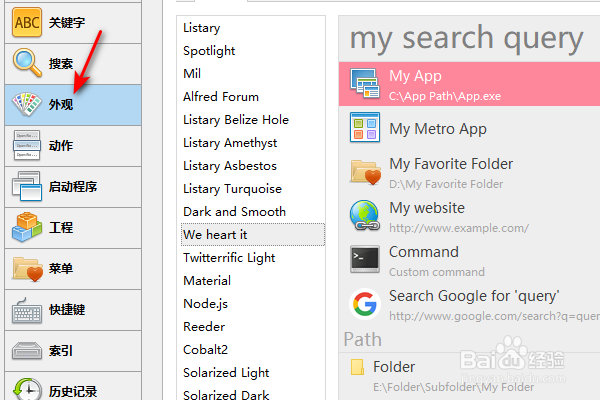Click the My App path C:\App Path\App.exe
This screenshot has width=600, height=400.
[x=445, y=96]
